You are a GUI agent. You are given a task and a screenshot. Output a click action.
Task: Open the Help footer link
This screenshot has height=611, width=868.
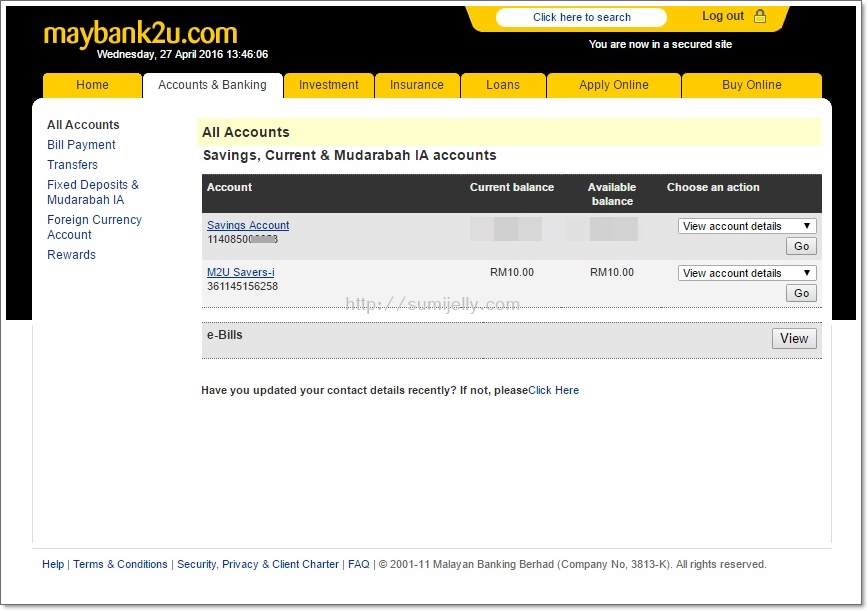click(x=53, y=564)
